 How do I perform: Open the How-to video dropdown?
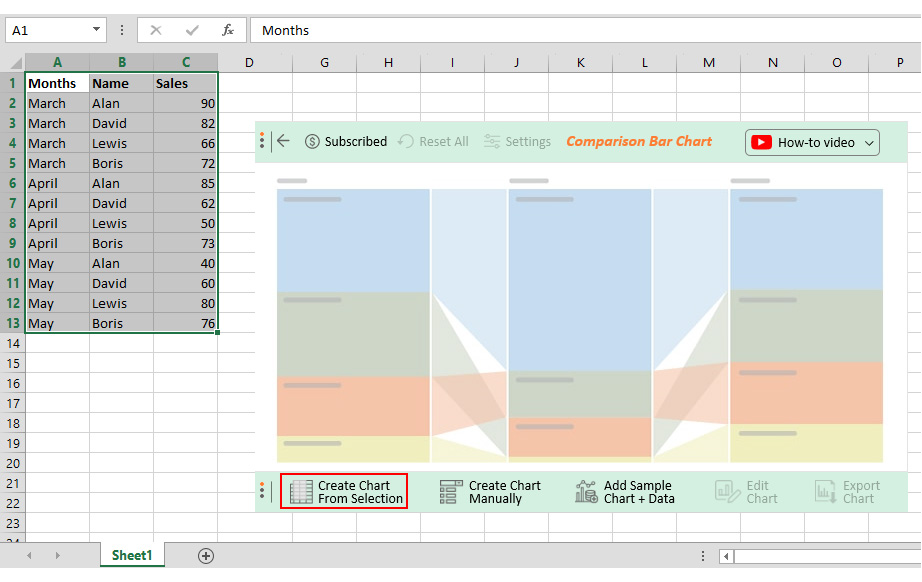[812, 142]
